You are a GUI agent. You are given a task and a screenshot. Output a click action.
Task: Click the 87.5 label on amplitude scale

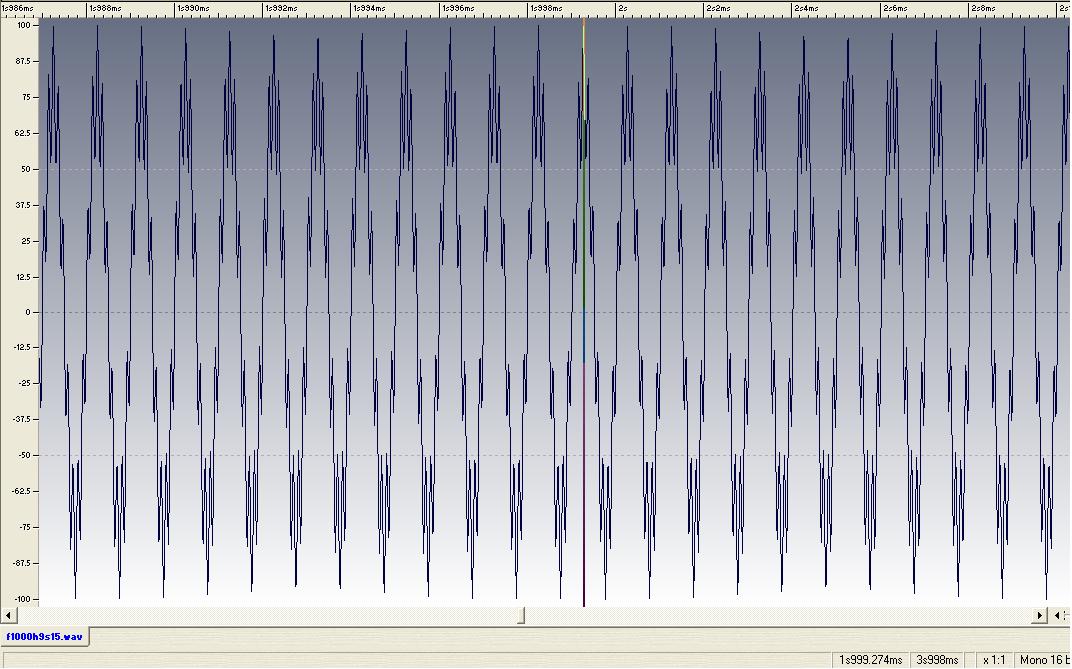click(x=23, y=62)
